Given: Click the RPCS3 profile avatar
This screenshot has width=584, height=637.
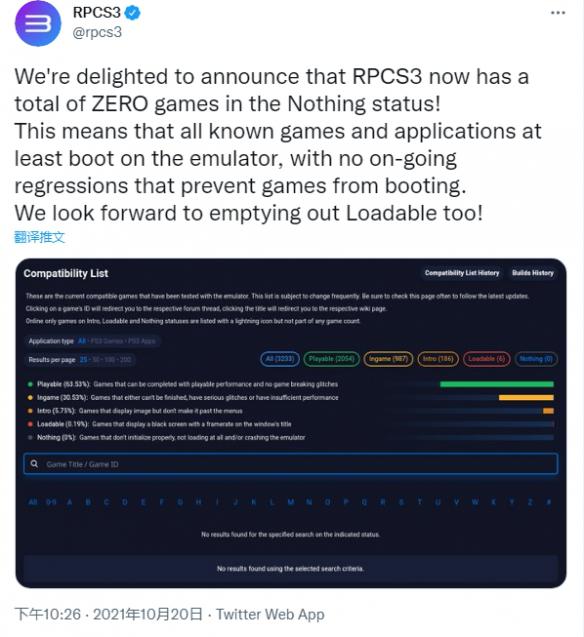Looking at the screenshot, I should point(38,23).
